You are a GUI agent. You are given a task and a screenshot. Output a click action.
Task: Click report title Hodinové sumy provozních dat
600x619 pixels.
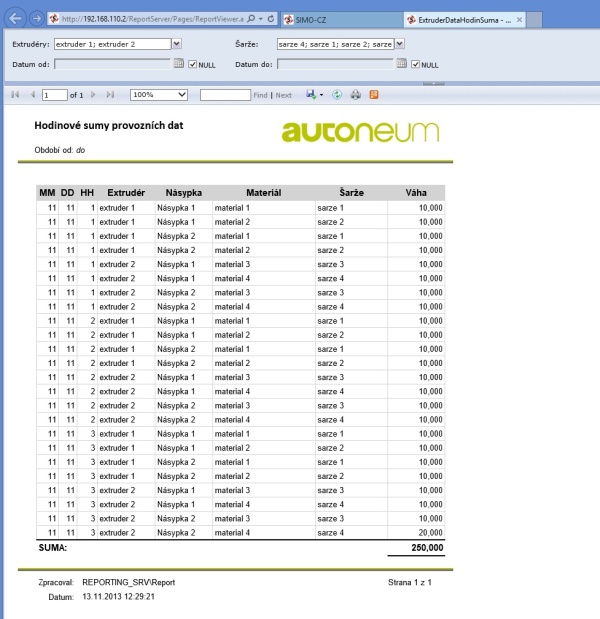(109, 126)
